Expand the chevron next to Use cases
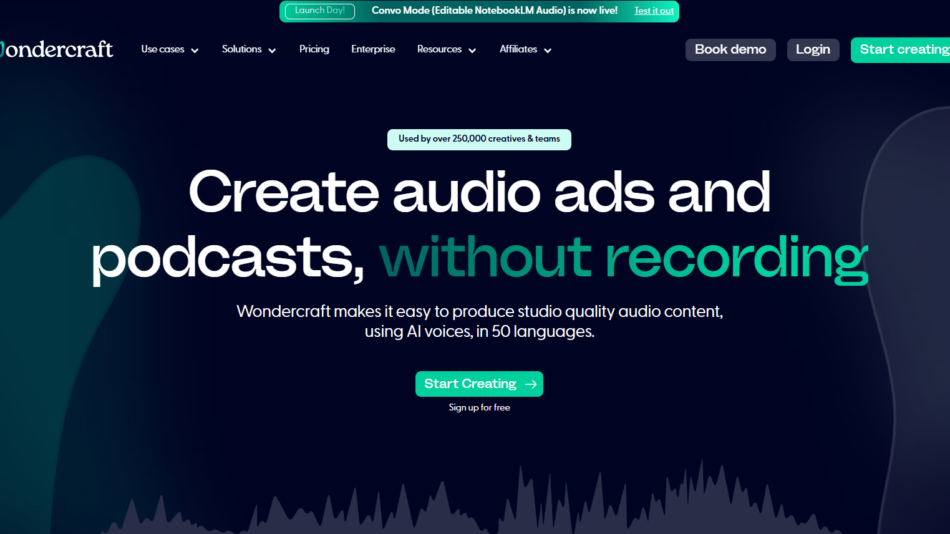This screenshot has width=950, height=534. (x=195, y=50)
